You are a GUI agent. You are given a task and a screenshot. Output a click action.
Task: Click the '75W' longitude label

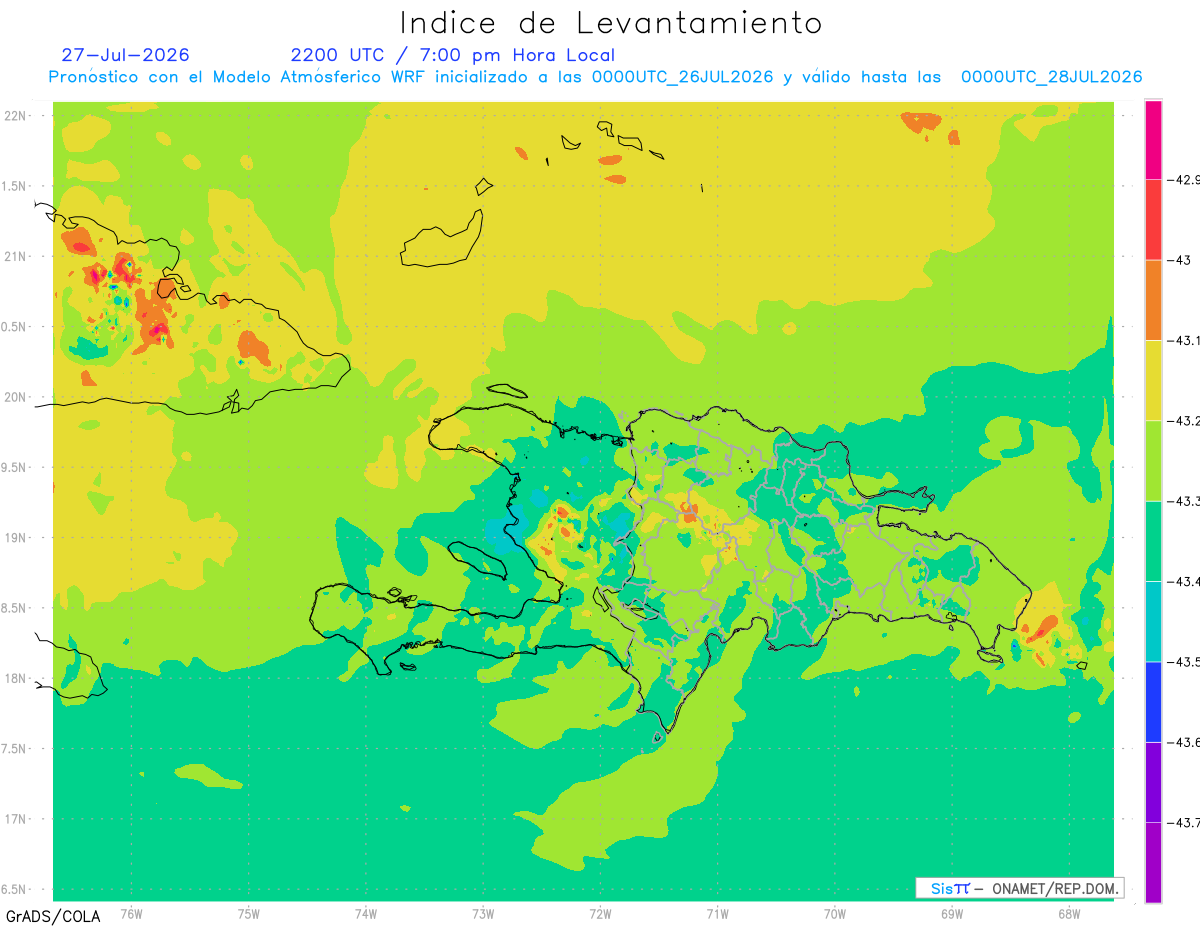tap(249, 913)
